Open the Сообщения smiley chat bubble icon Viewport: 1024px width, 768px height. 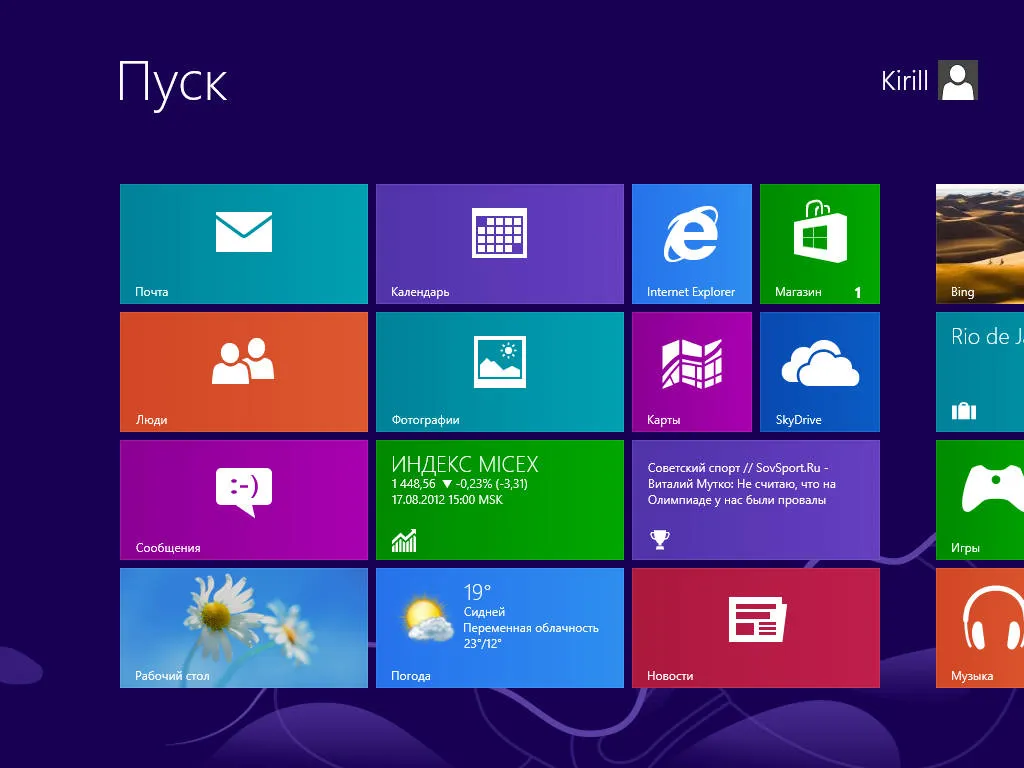[244, 492]
